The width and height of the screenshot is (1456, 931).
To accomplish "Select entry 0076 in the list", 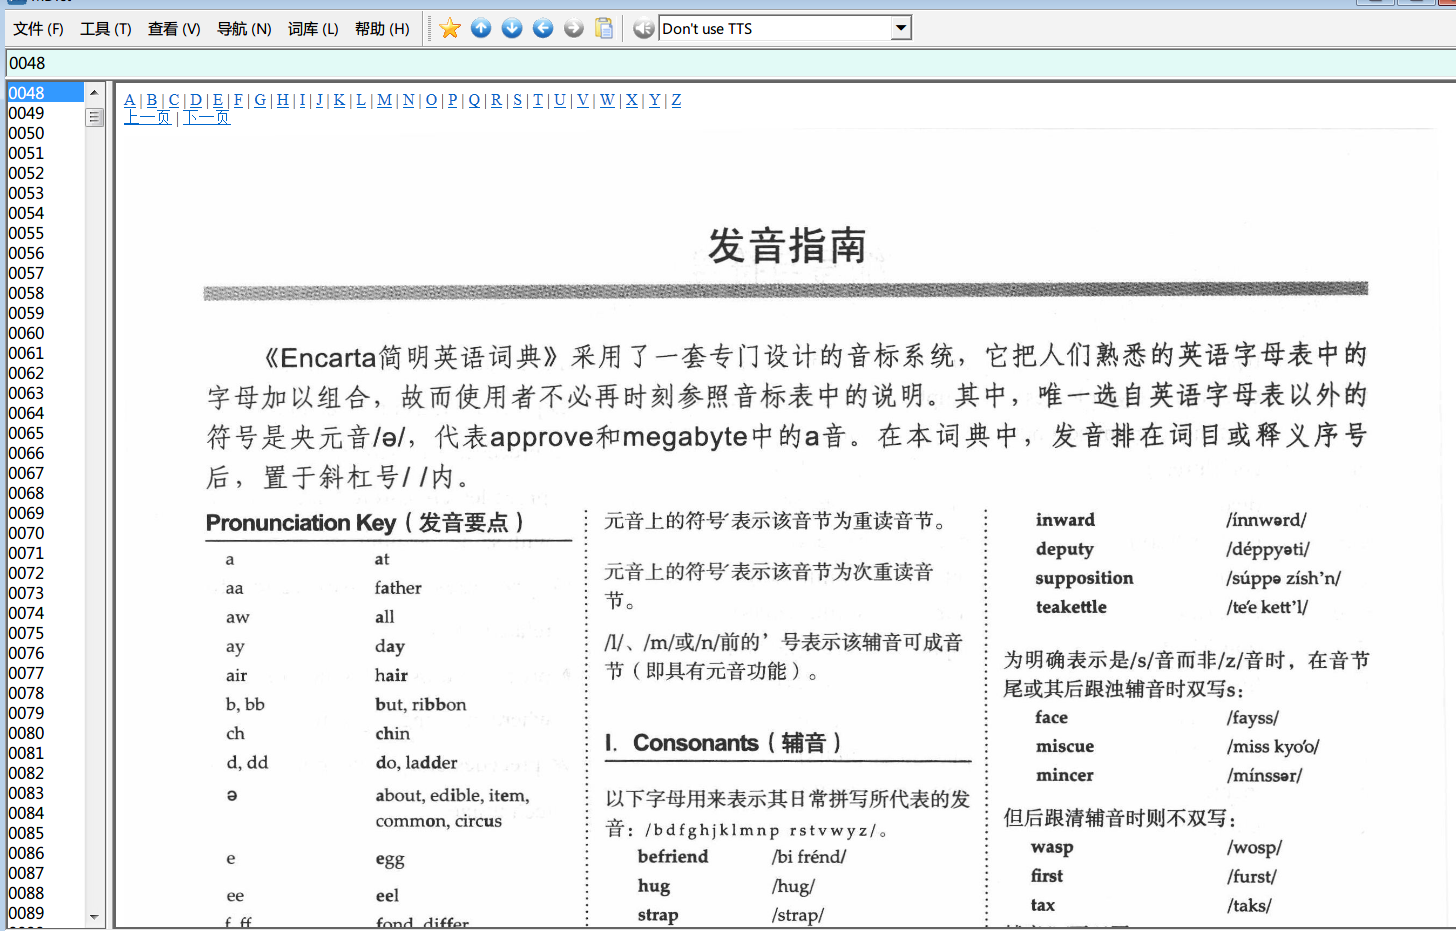I will tap(45, 653).
